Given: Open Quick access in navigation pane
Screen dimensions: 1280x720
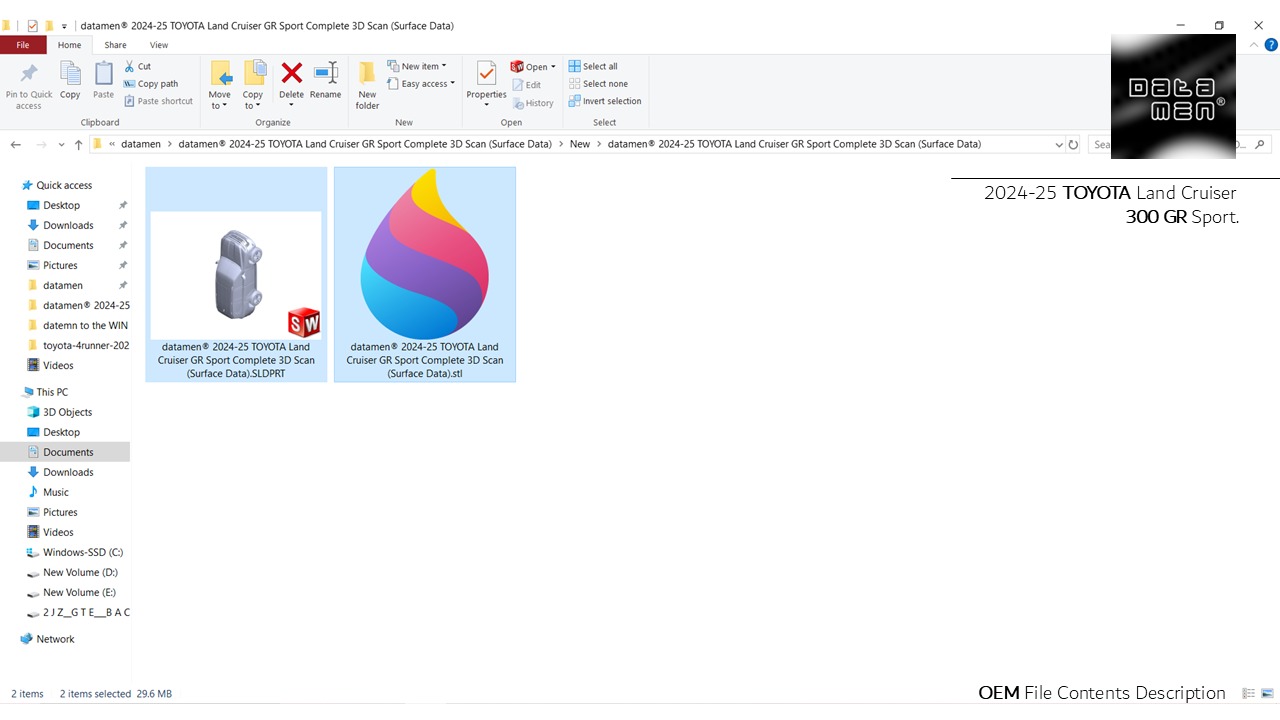Looking at the screenshot, I should (64, 185).
